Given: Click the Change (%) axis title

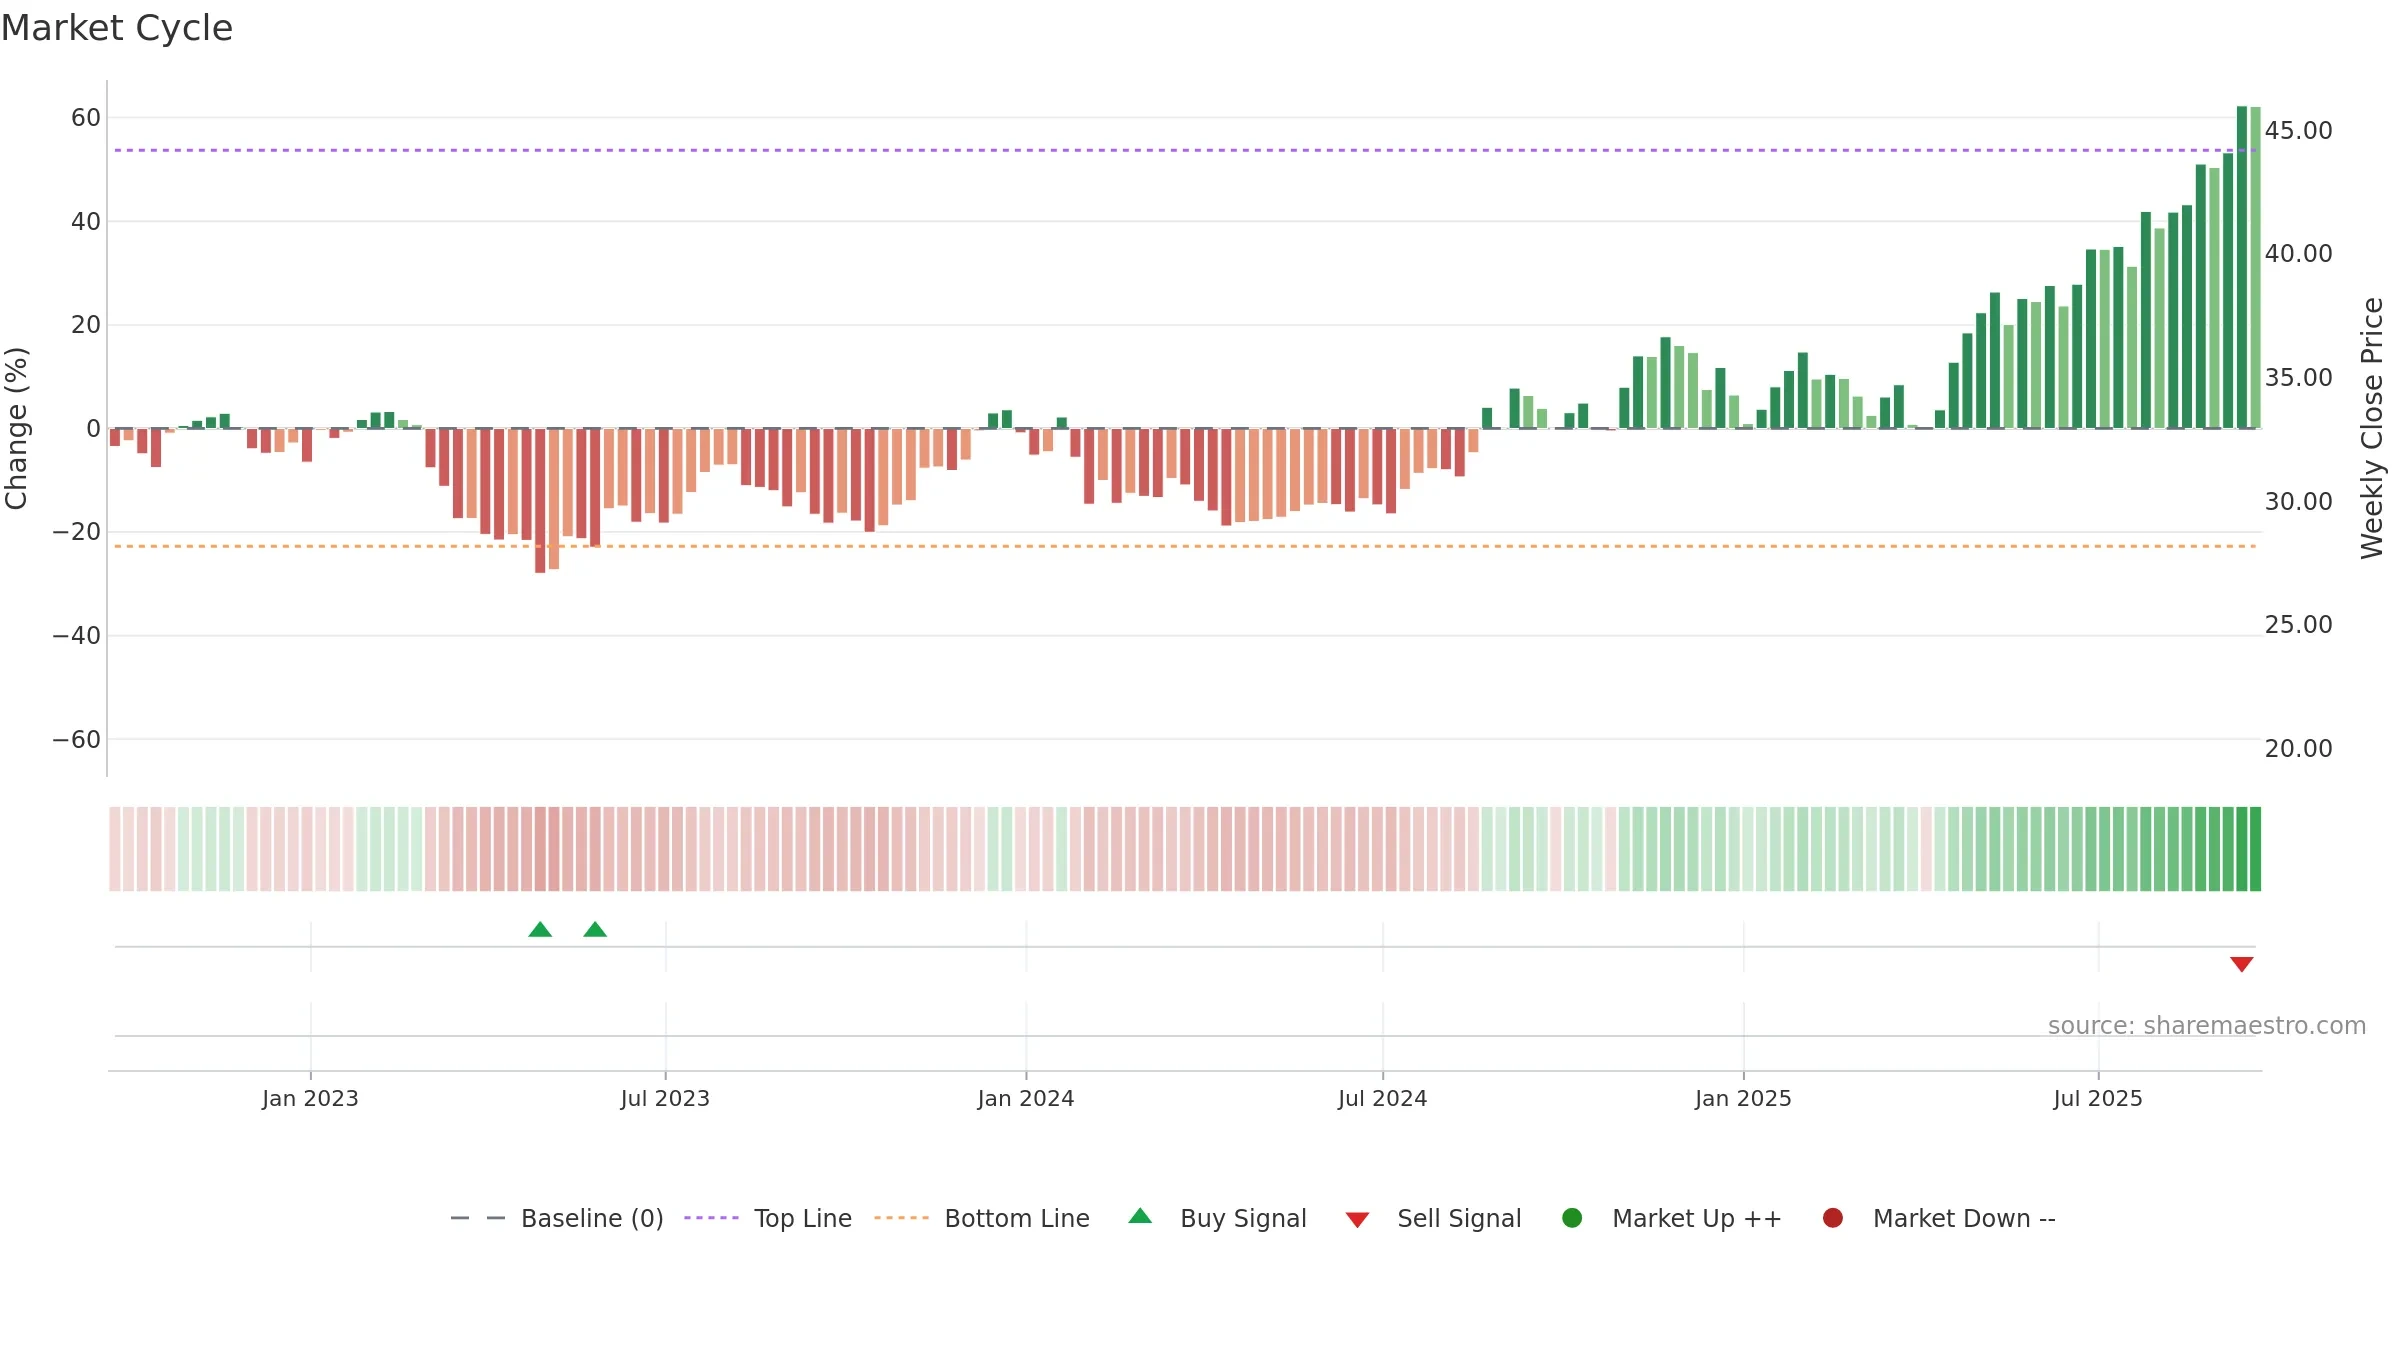Looking at the screenshot, I should click(16, 428).
